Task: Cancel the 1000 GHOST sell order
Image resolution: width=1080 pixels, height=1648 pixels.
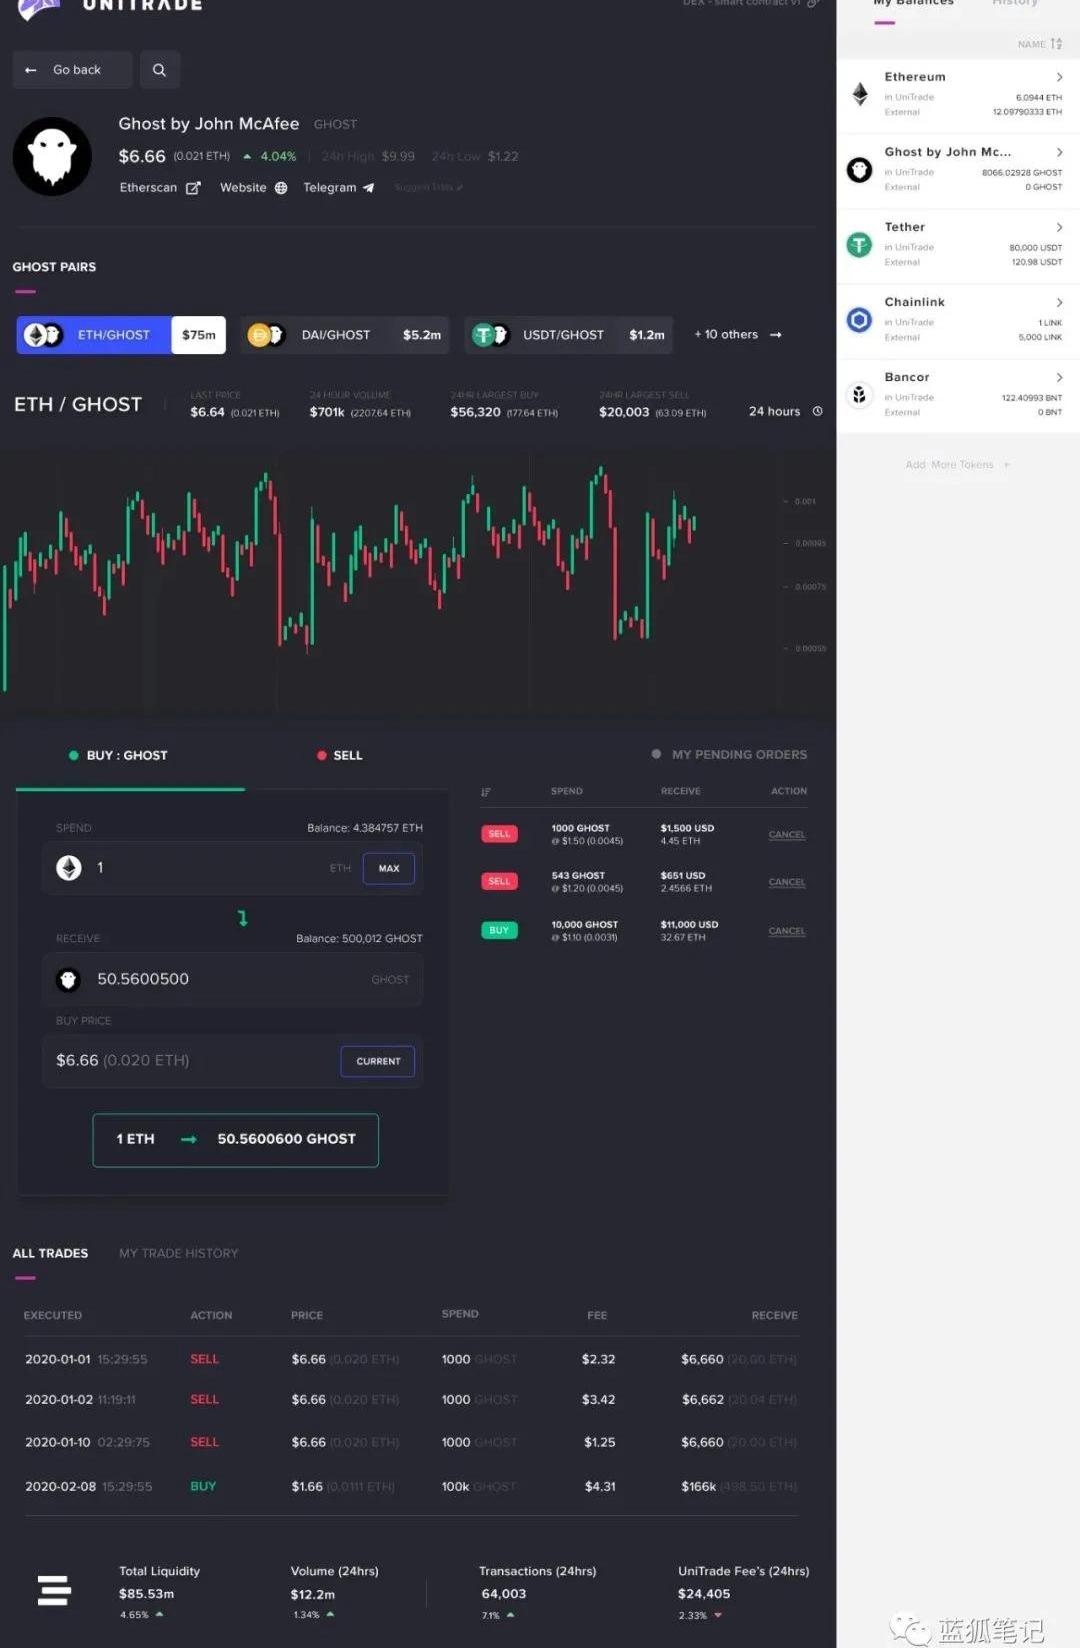Action: (786, 835)
